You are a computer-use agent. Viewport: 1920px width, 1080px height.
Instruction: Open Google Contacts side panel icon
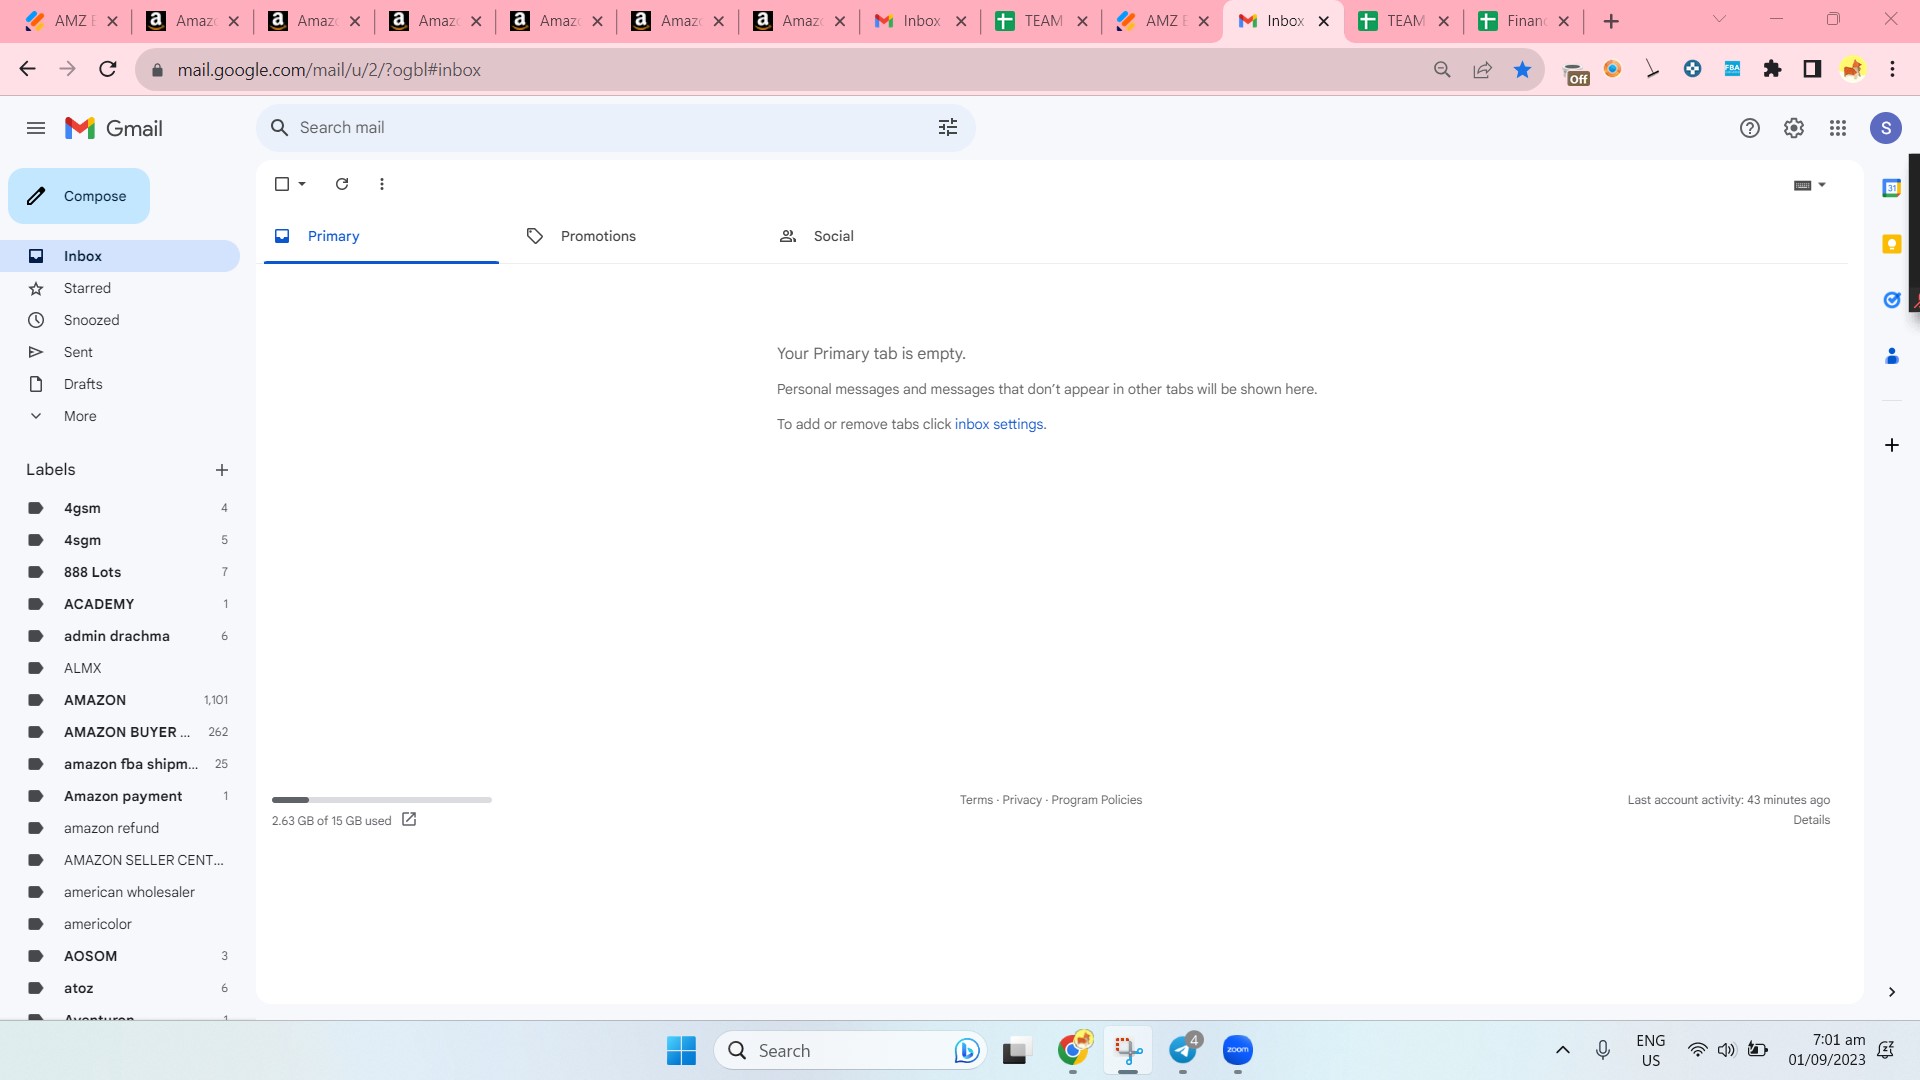pyautogui.click(x=1891, y=356)
